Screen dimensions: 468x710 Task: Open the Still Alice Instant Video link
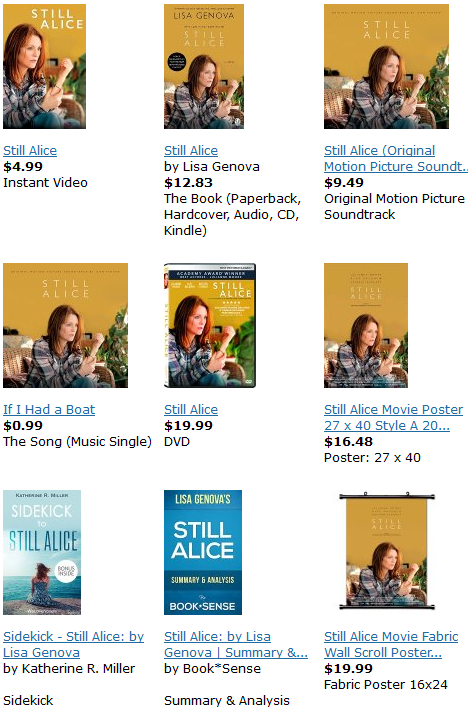pos(30,150)
